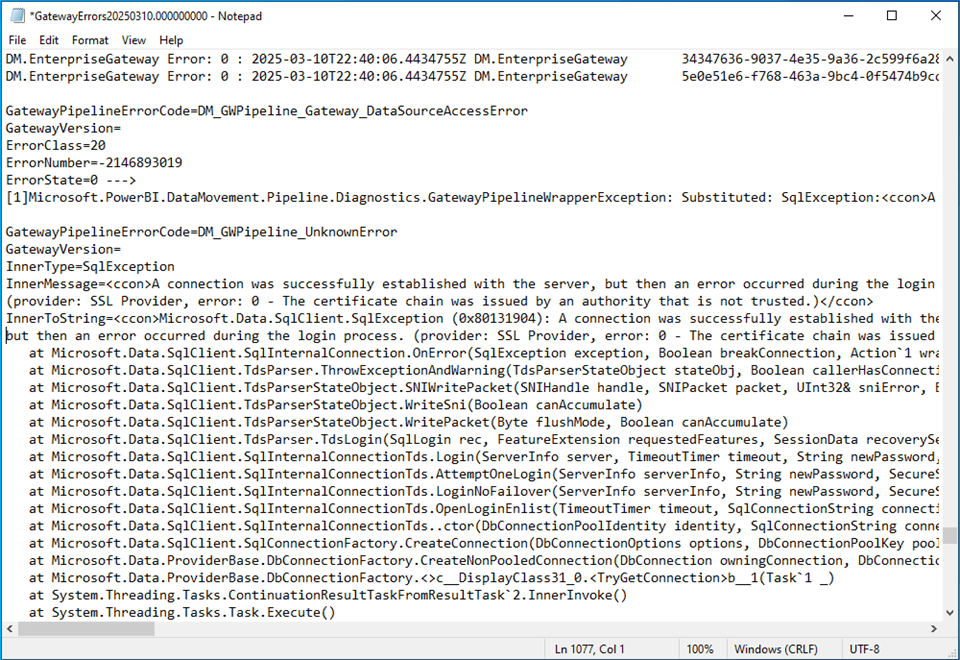Screen dimensions: 960x660
Task: Click the DataSourceAccessError error code line
Action: click(266, 111)
